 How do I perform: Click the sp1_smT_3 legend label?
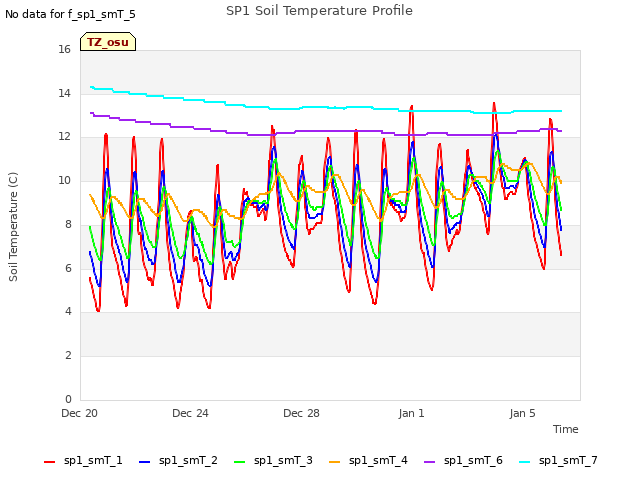coord(283,460)
